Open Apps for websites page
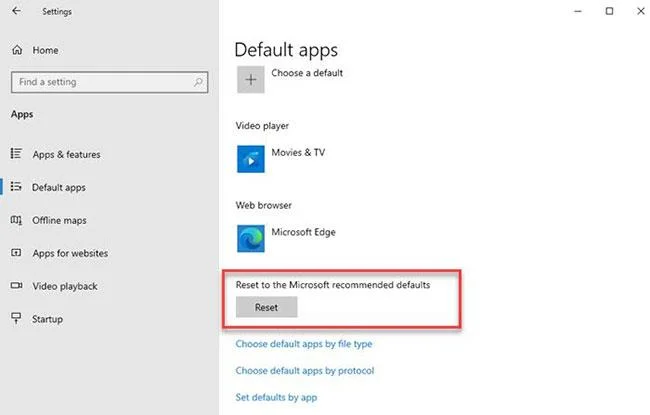 coord(70,253)
